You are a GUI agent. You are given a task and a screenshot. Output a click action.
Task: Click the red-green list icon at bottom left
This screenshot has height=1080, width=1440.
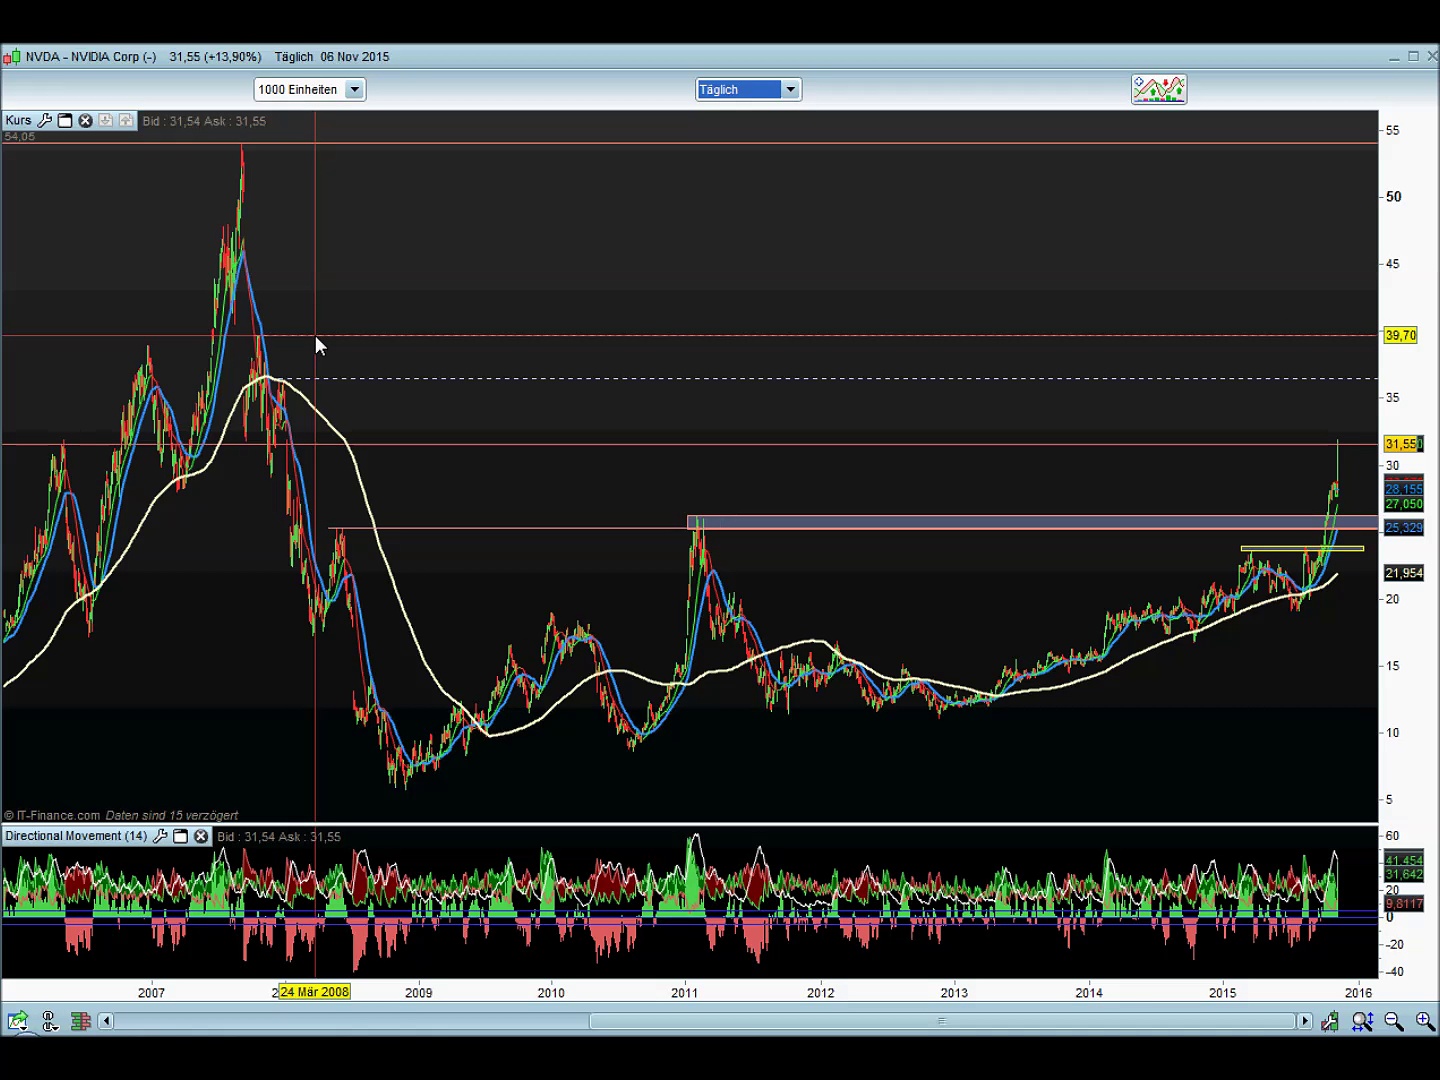tap(80, 1021)
